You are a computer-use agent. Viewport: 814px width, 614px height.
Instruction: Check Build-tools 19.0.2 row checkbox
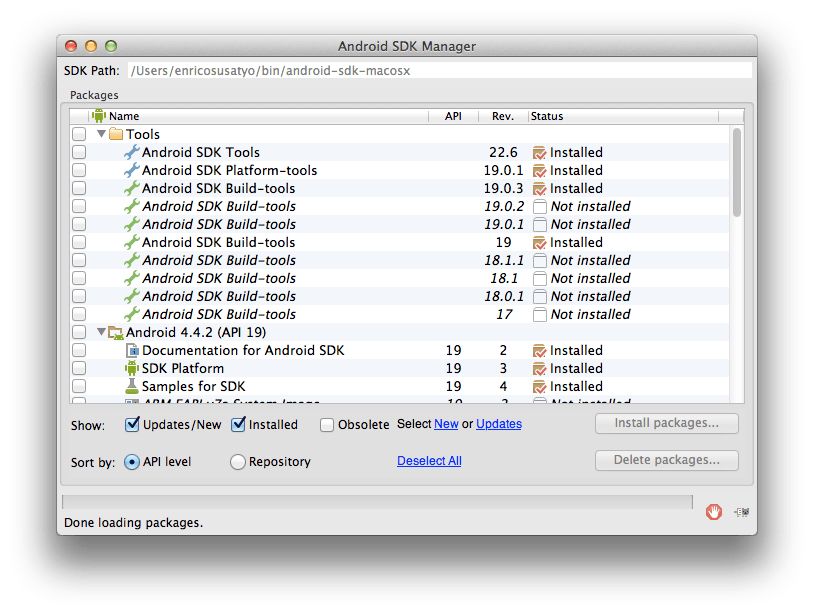coord(79,206)
